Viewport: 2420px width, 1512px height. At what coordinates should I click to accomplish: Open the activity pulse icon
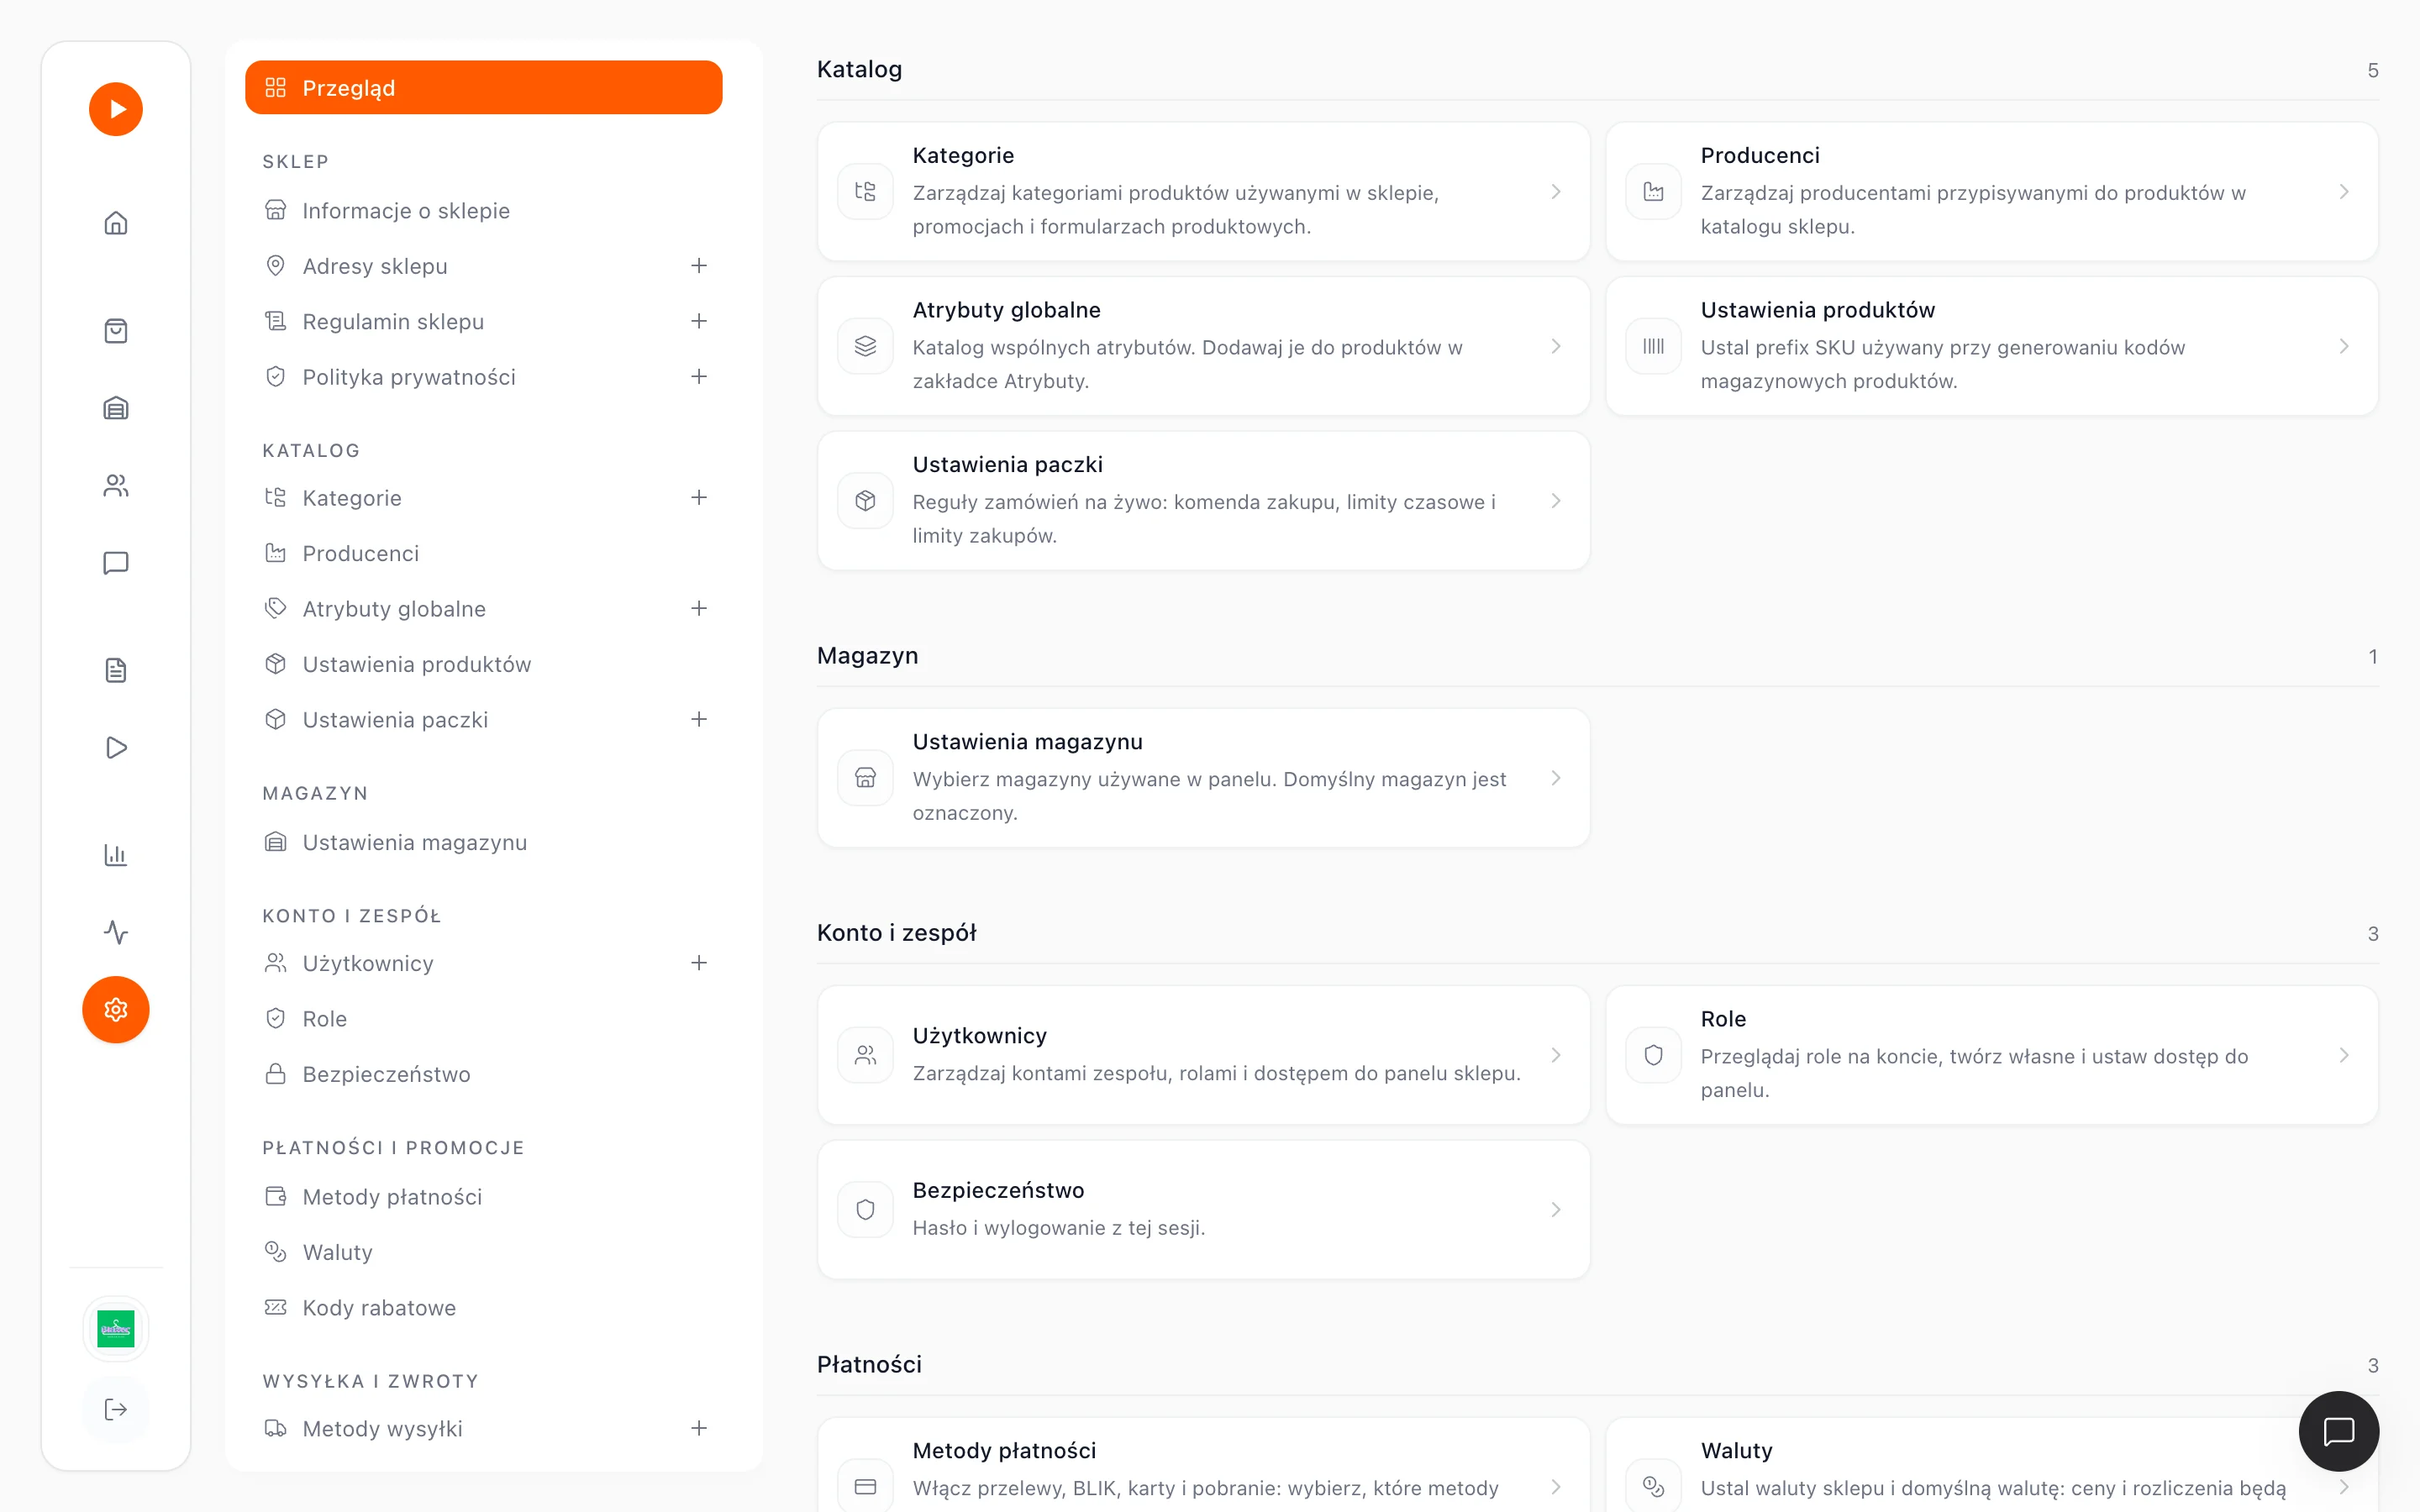(116, 932)
